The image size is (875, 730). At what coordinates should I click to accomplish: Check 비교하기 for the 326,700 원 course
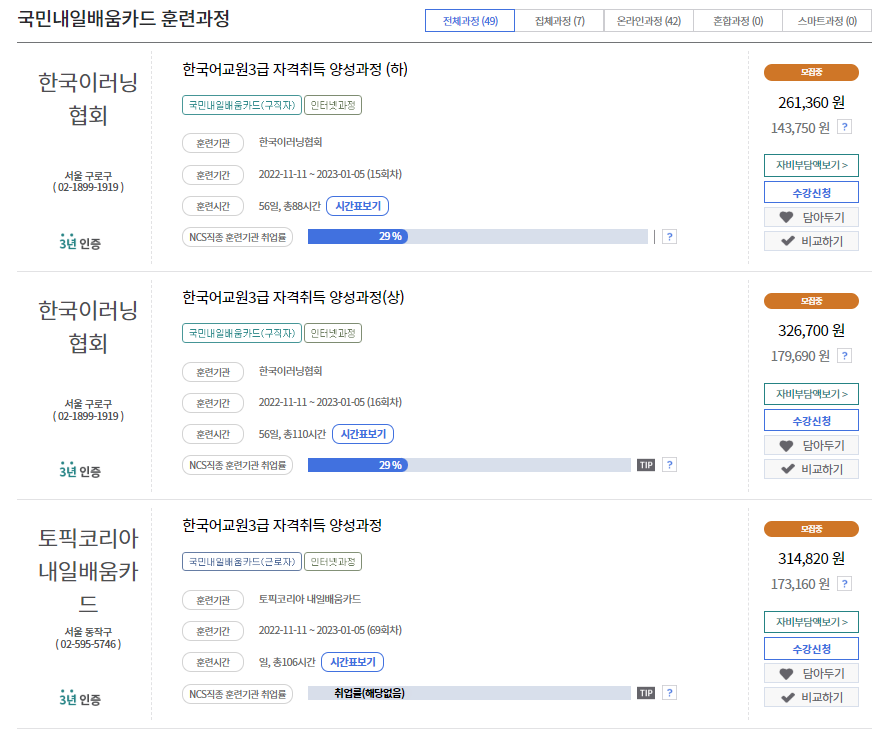click(811, 469)
